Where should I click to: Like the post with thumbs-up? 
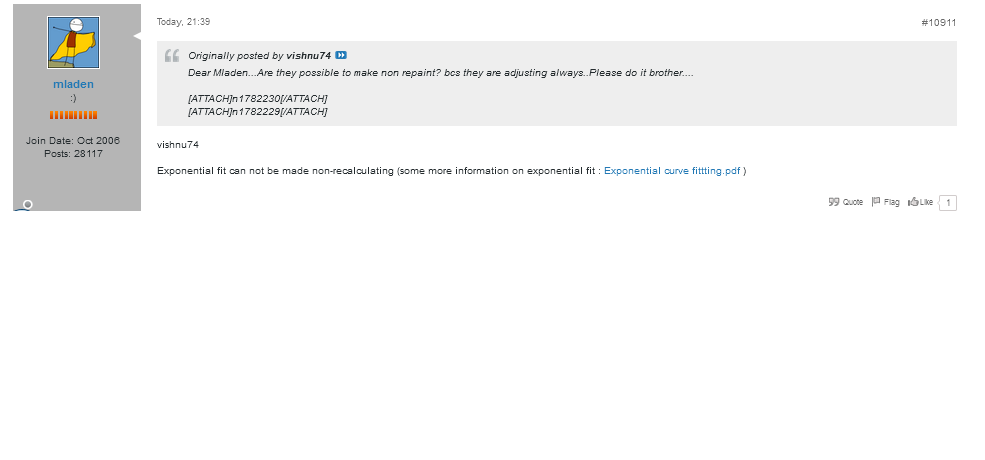click(920, 202)
